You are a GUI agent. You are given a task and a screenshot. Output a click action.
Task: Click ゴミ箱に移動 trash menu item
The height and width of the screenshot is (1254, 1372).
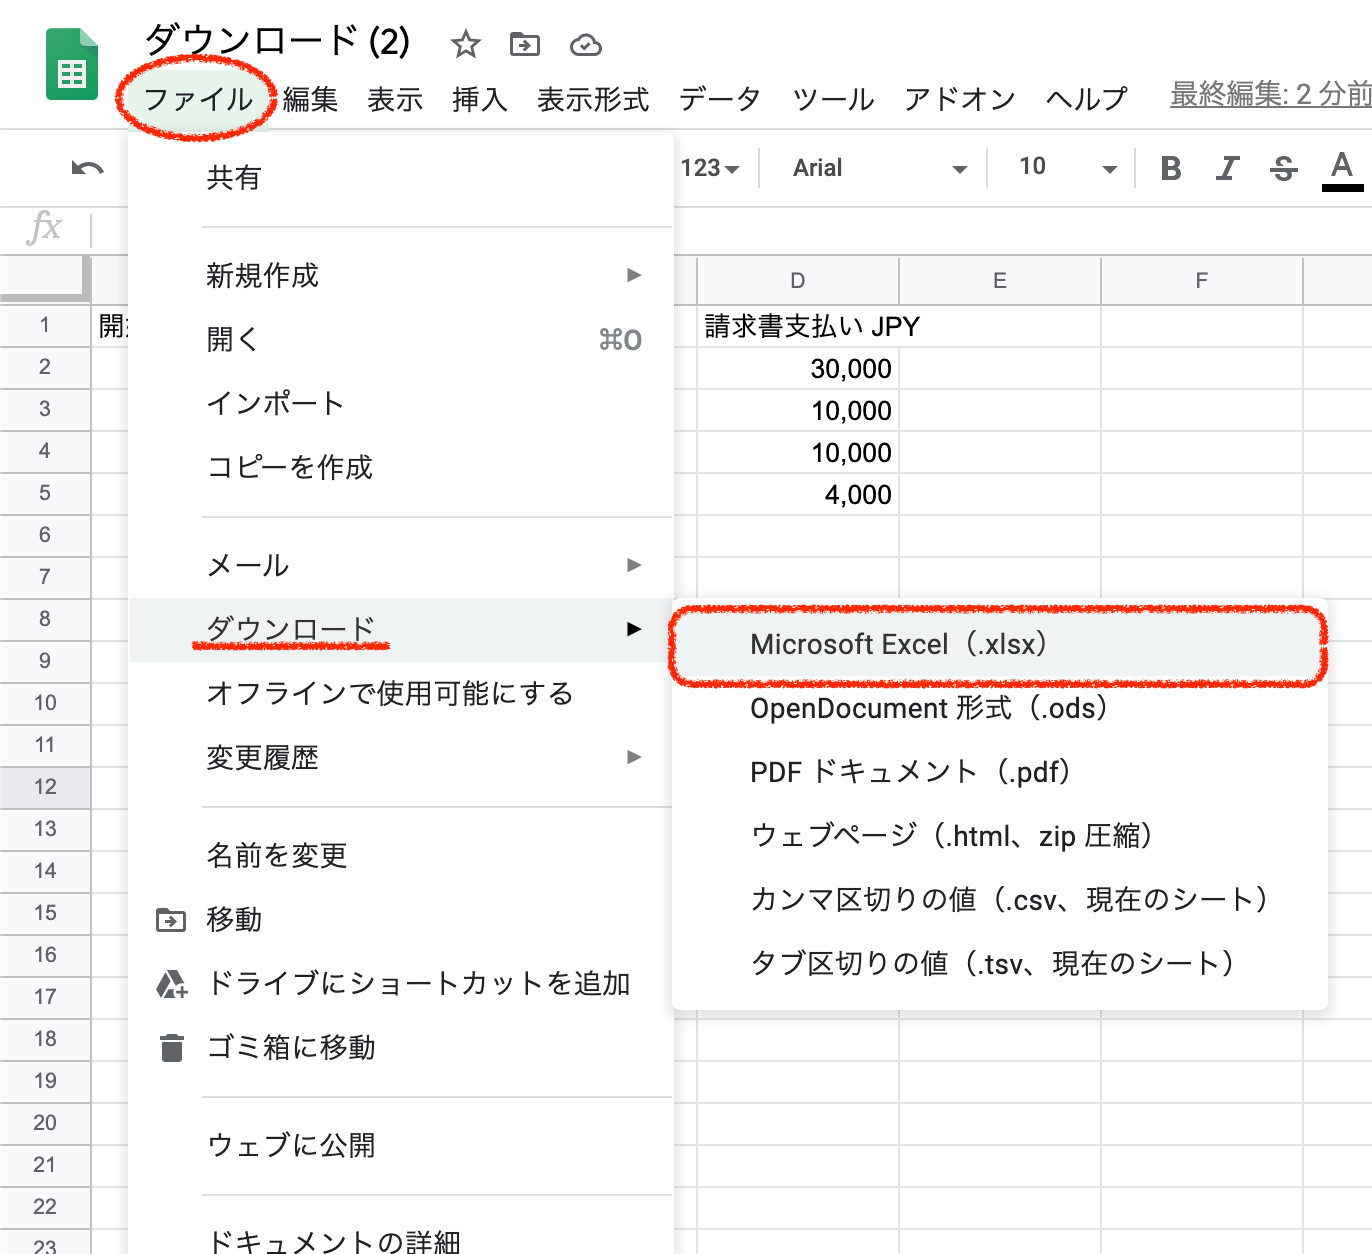(291, 1047)
